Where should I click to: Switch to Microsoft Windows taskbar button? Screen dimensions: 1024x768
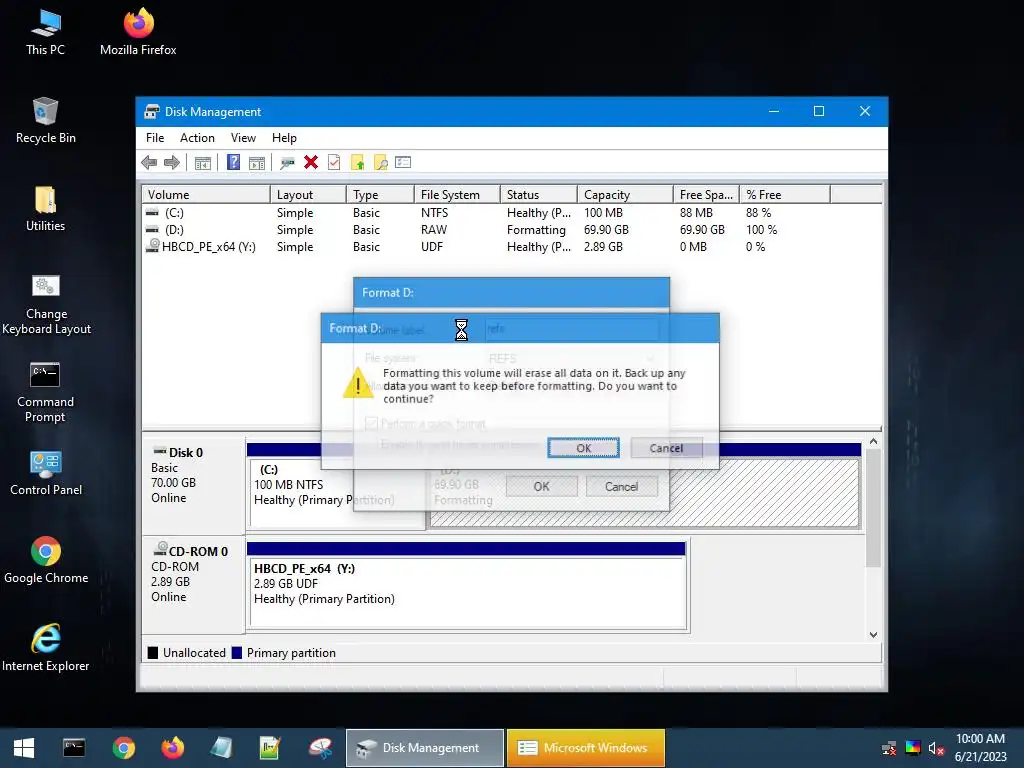click(x=586, y=748)
